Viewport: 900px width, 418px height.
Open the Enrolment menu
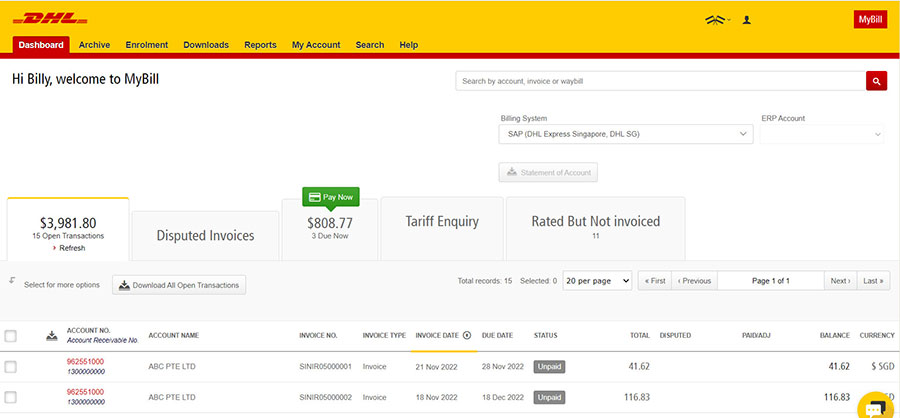pos(147,45)
